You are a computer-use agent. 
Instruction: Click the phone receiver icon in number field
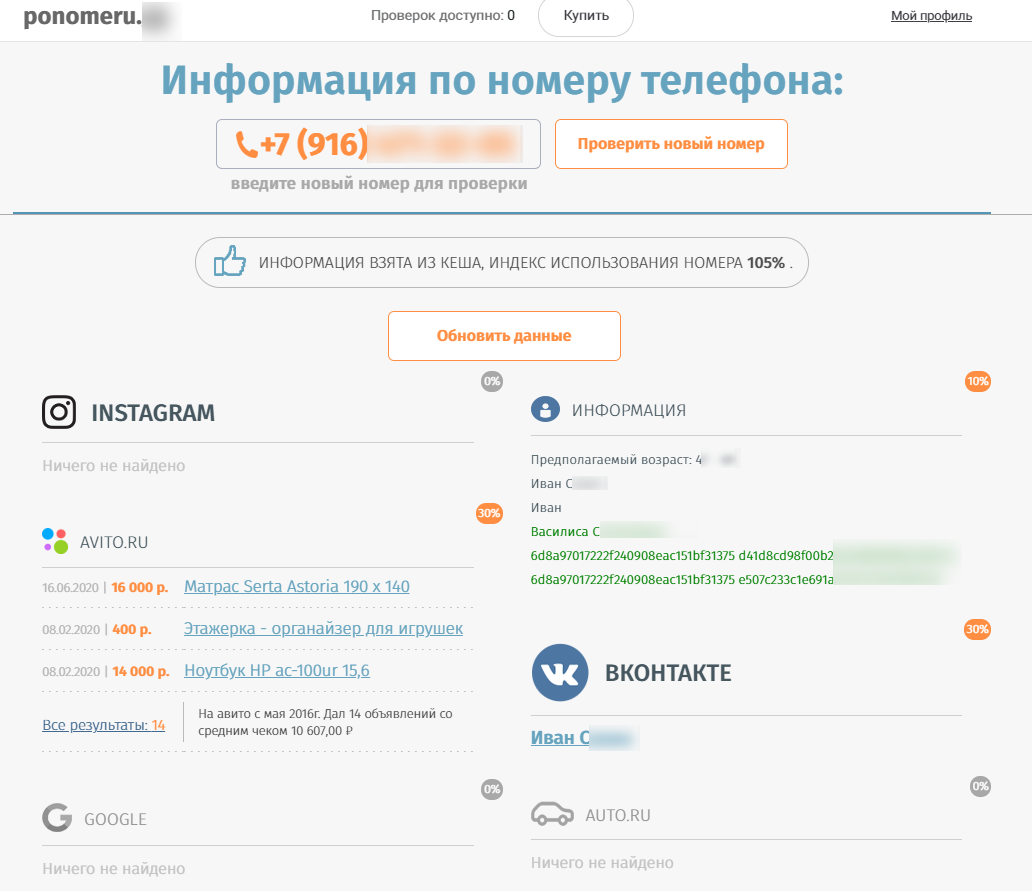coord(248,142)
